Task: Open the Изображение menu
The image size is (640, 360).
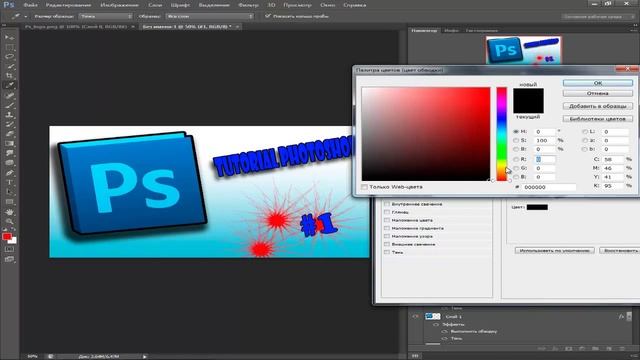Action: click(x=119, y=5)
